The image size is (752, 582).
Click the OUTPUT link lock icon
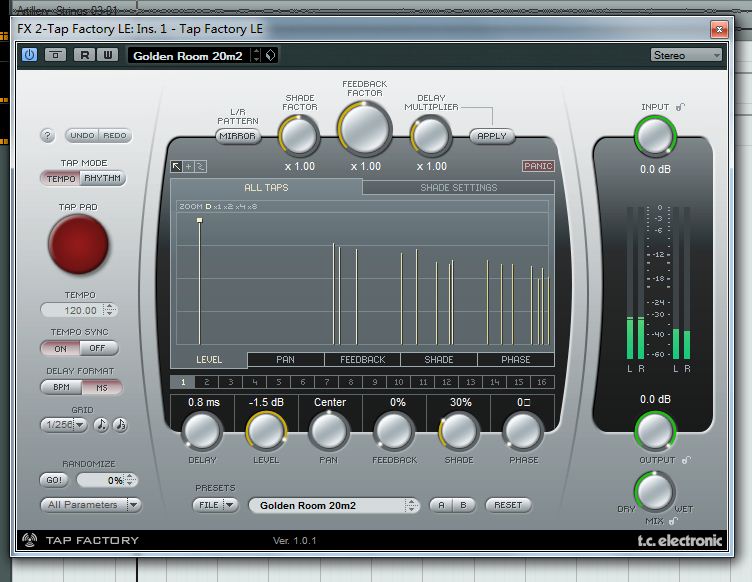tap(686, 460)
